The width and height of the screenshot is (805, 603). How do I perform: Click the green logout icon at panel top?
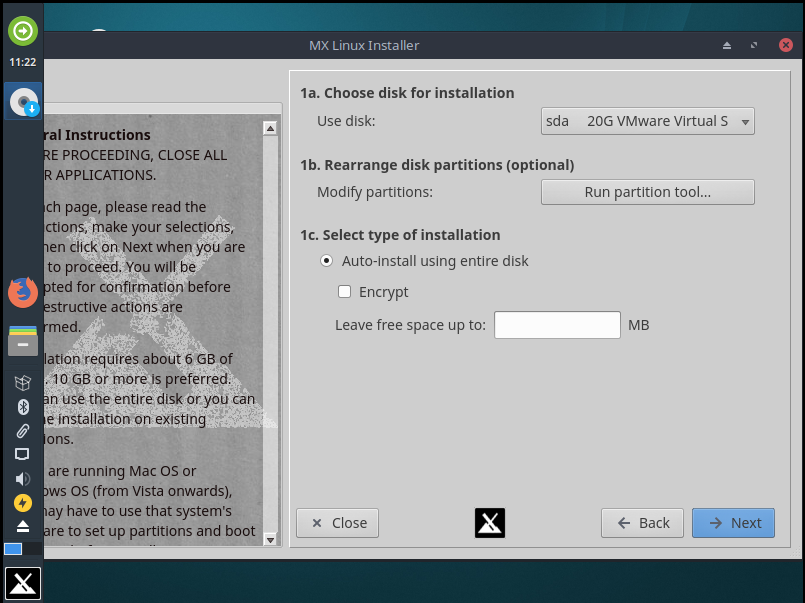(x=22, y=31)
